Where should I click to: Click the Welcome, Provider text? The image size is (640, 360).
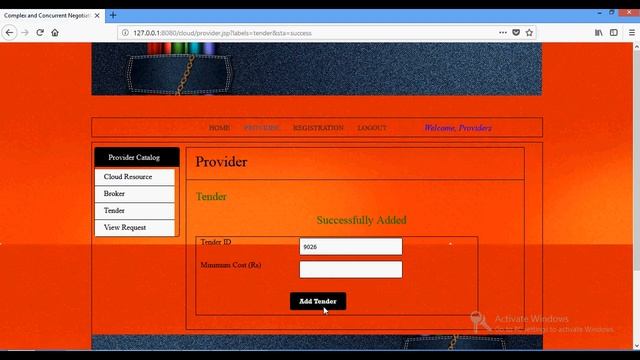(458, 128)
